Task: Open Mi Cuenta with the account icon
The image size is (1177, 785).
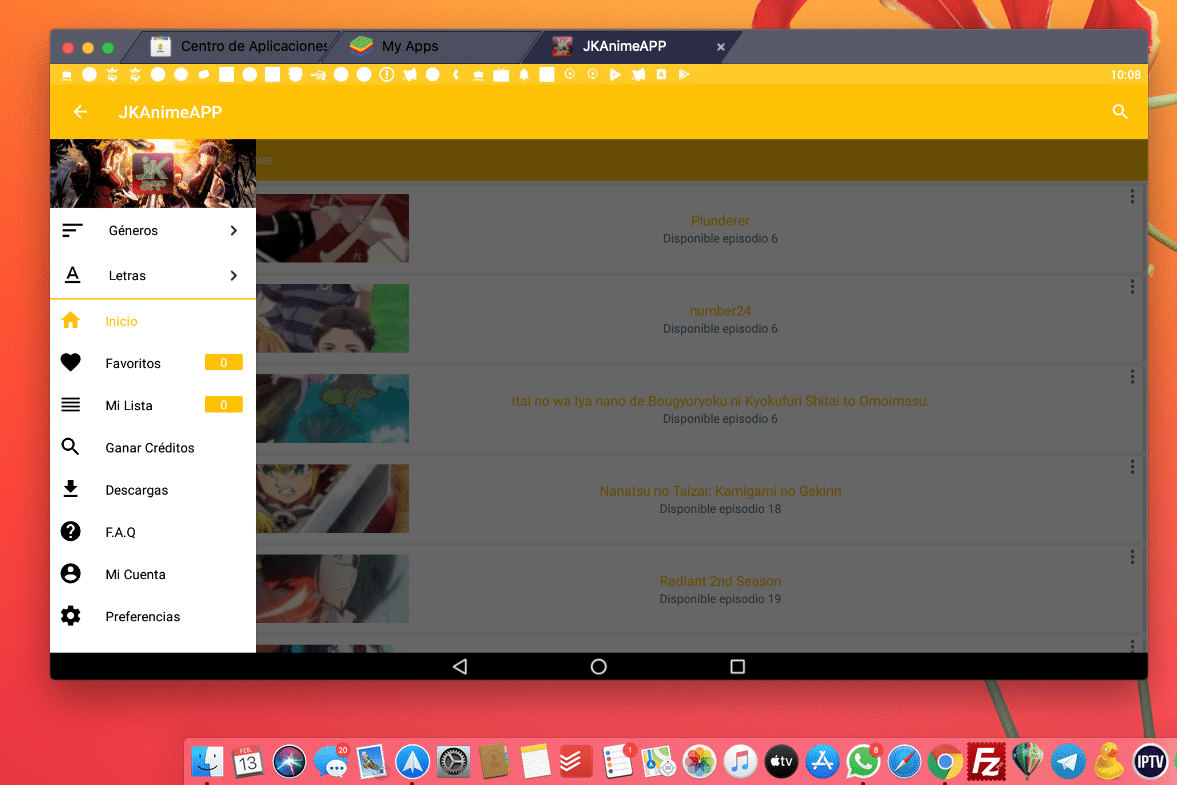Action: click(70, 573)
